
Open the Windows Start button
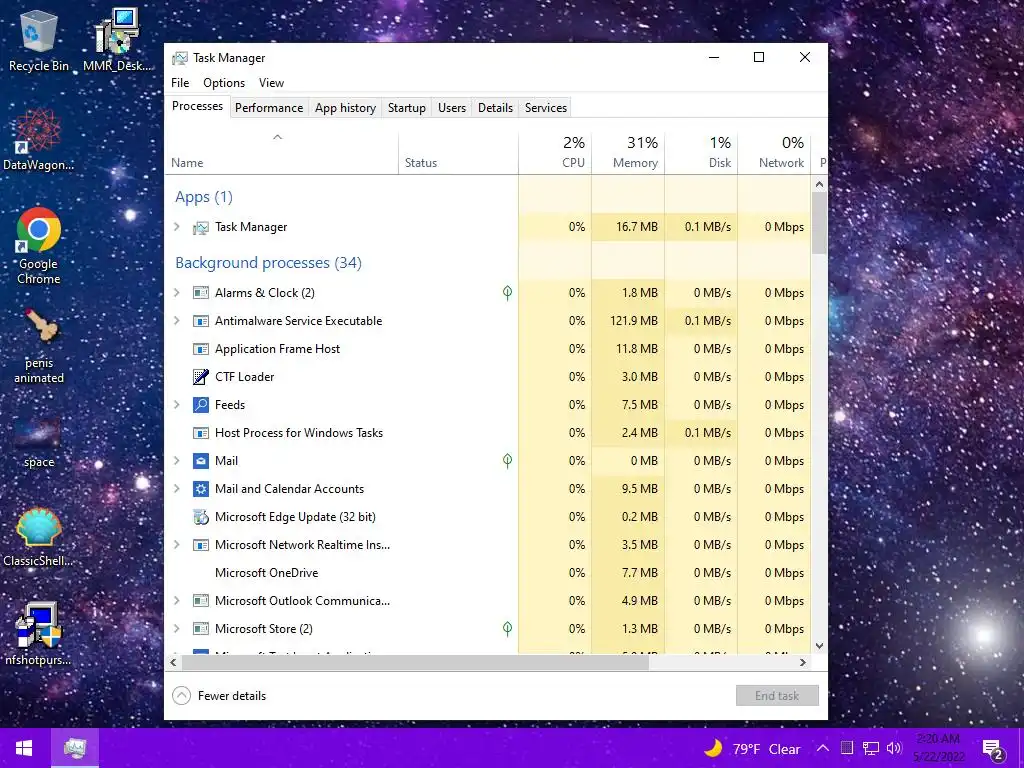point(24,748)
